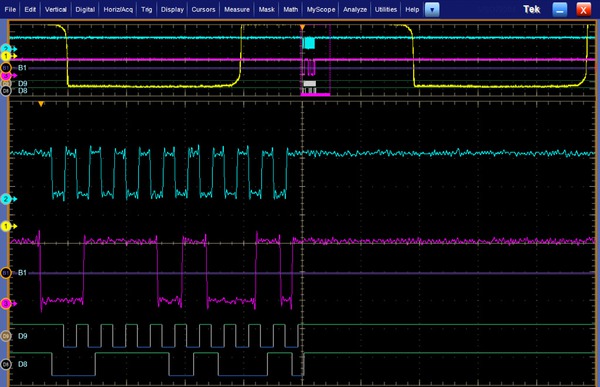
Task: Click the B1 label in overview pane
Action: tap(23, 68)
